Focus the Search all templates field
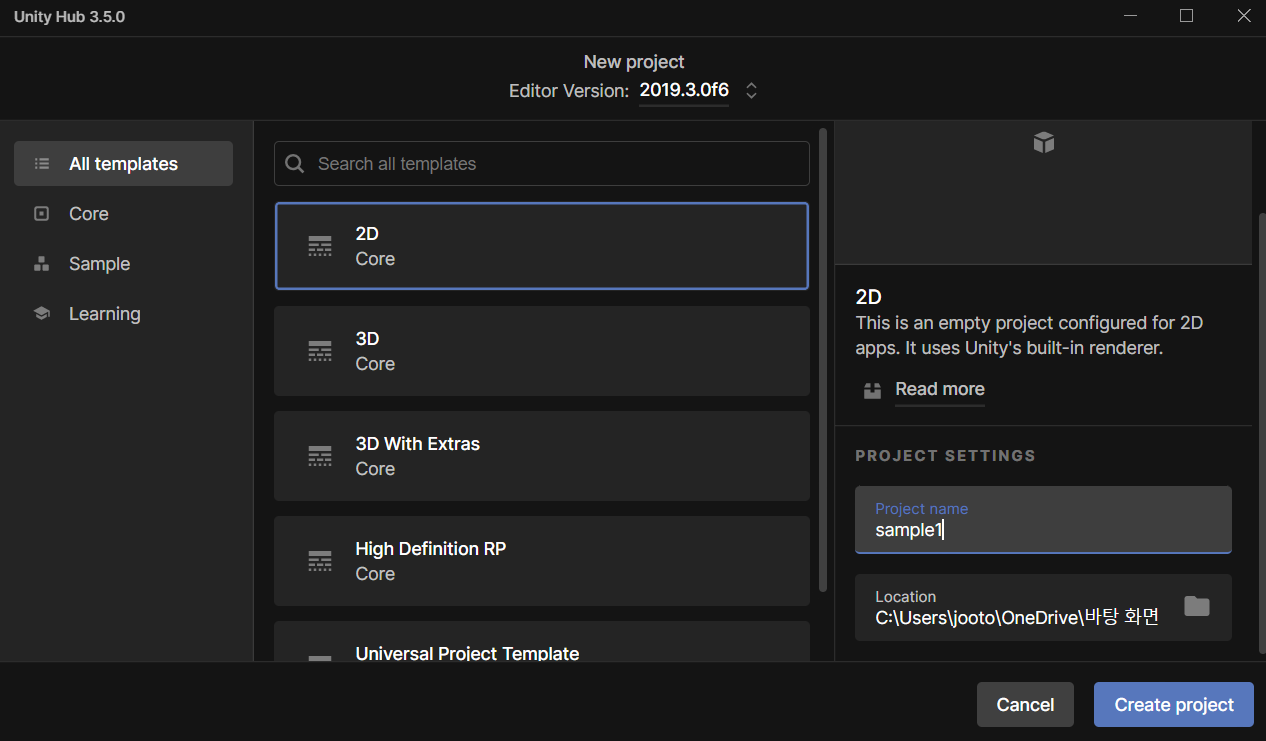The height and width of the screenshot is (741, 1266). click(x=542, y=164)
